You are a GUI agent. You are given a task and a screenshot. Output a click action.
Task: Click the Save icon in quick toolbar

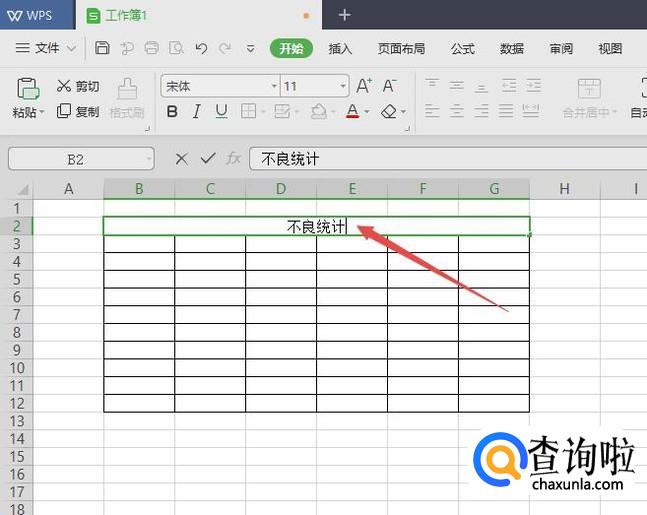point(102,48)
